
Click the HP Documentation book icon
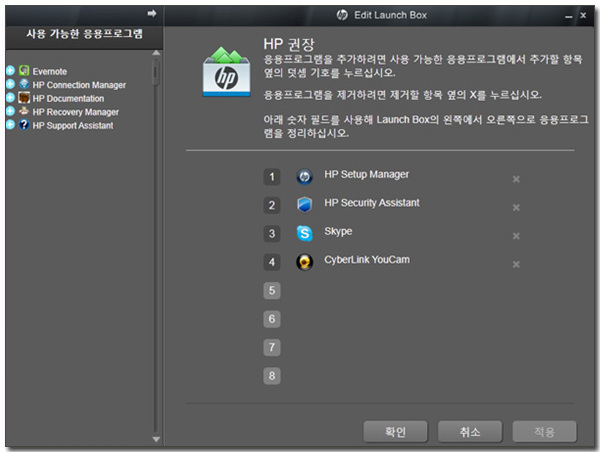tap(24, 98)
